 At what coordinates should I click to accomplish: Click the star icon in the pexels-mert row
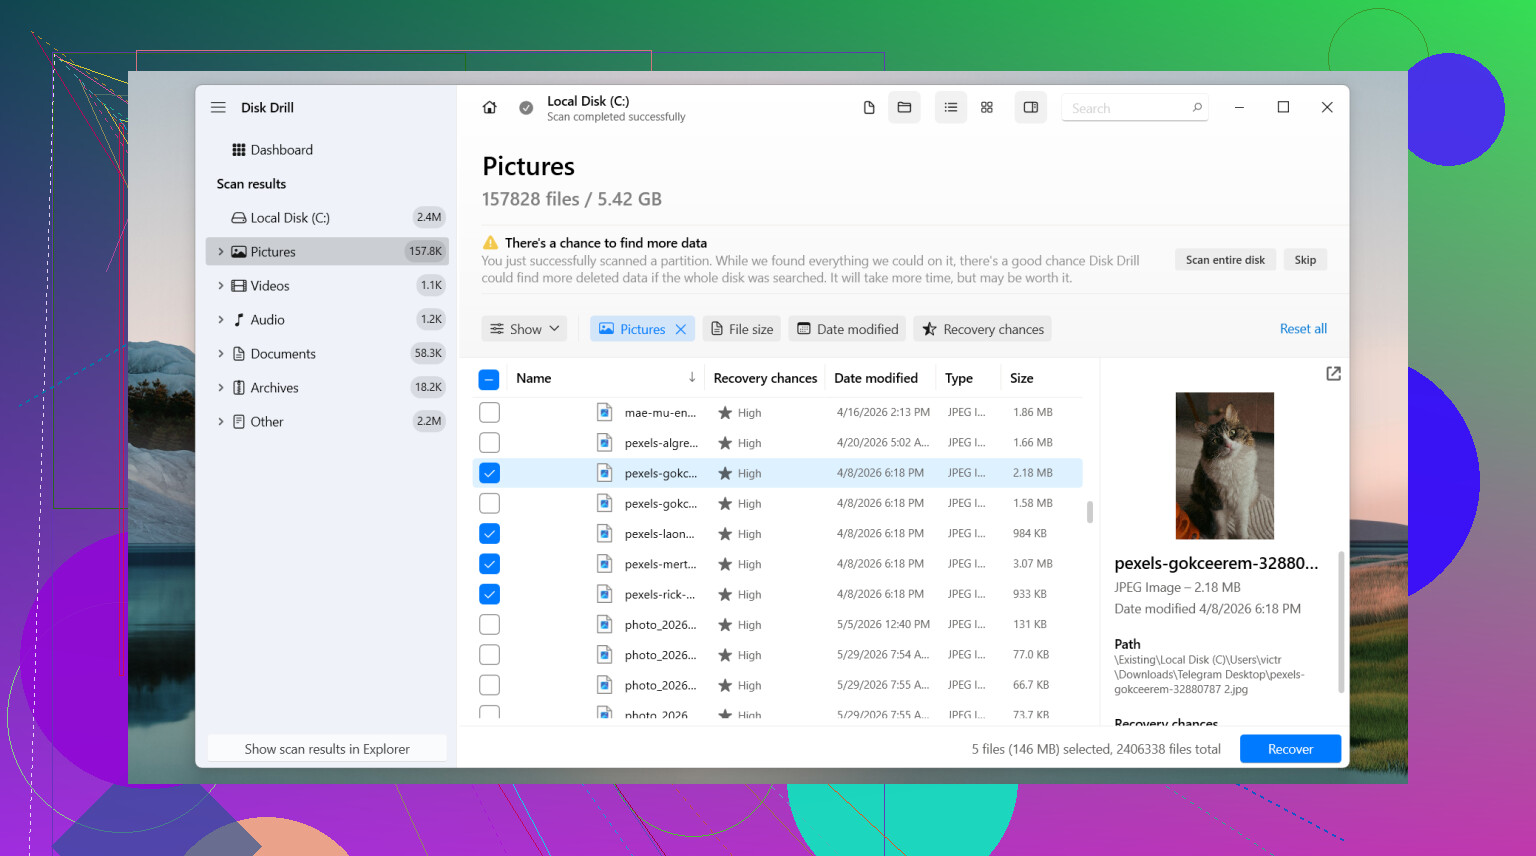725,564
